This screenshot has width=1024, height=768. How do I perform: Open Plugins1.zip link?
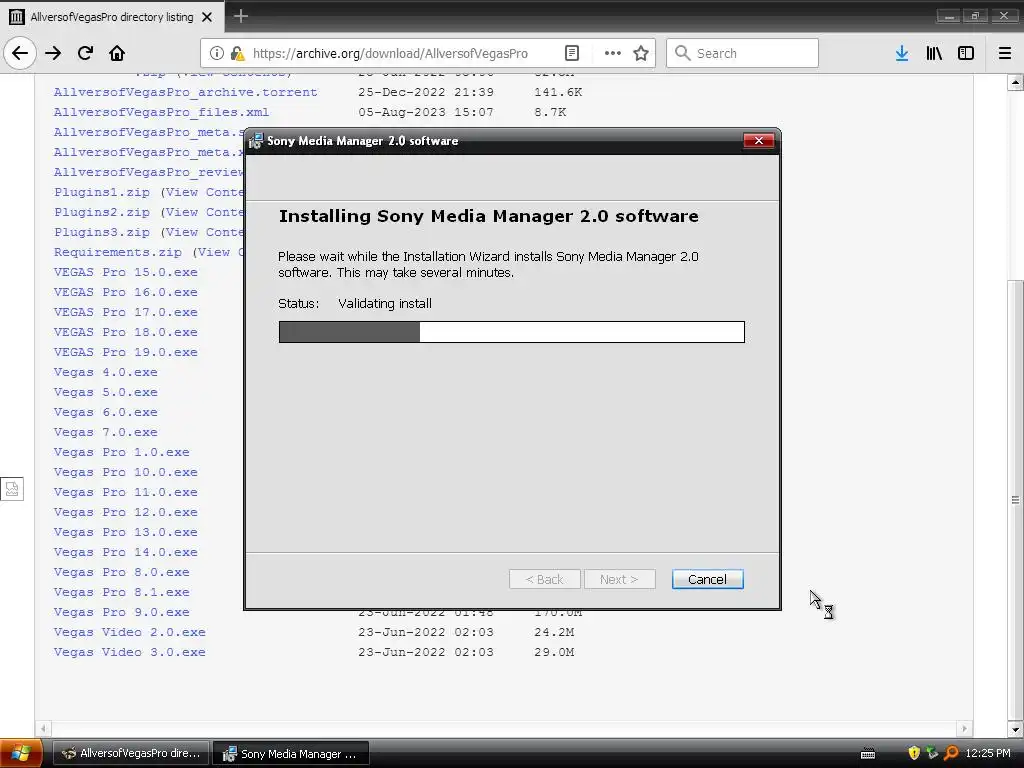coord(102,192)
